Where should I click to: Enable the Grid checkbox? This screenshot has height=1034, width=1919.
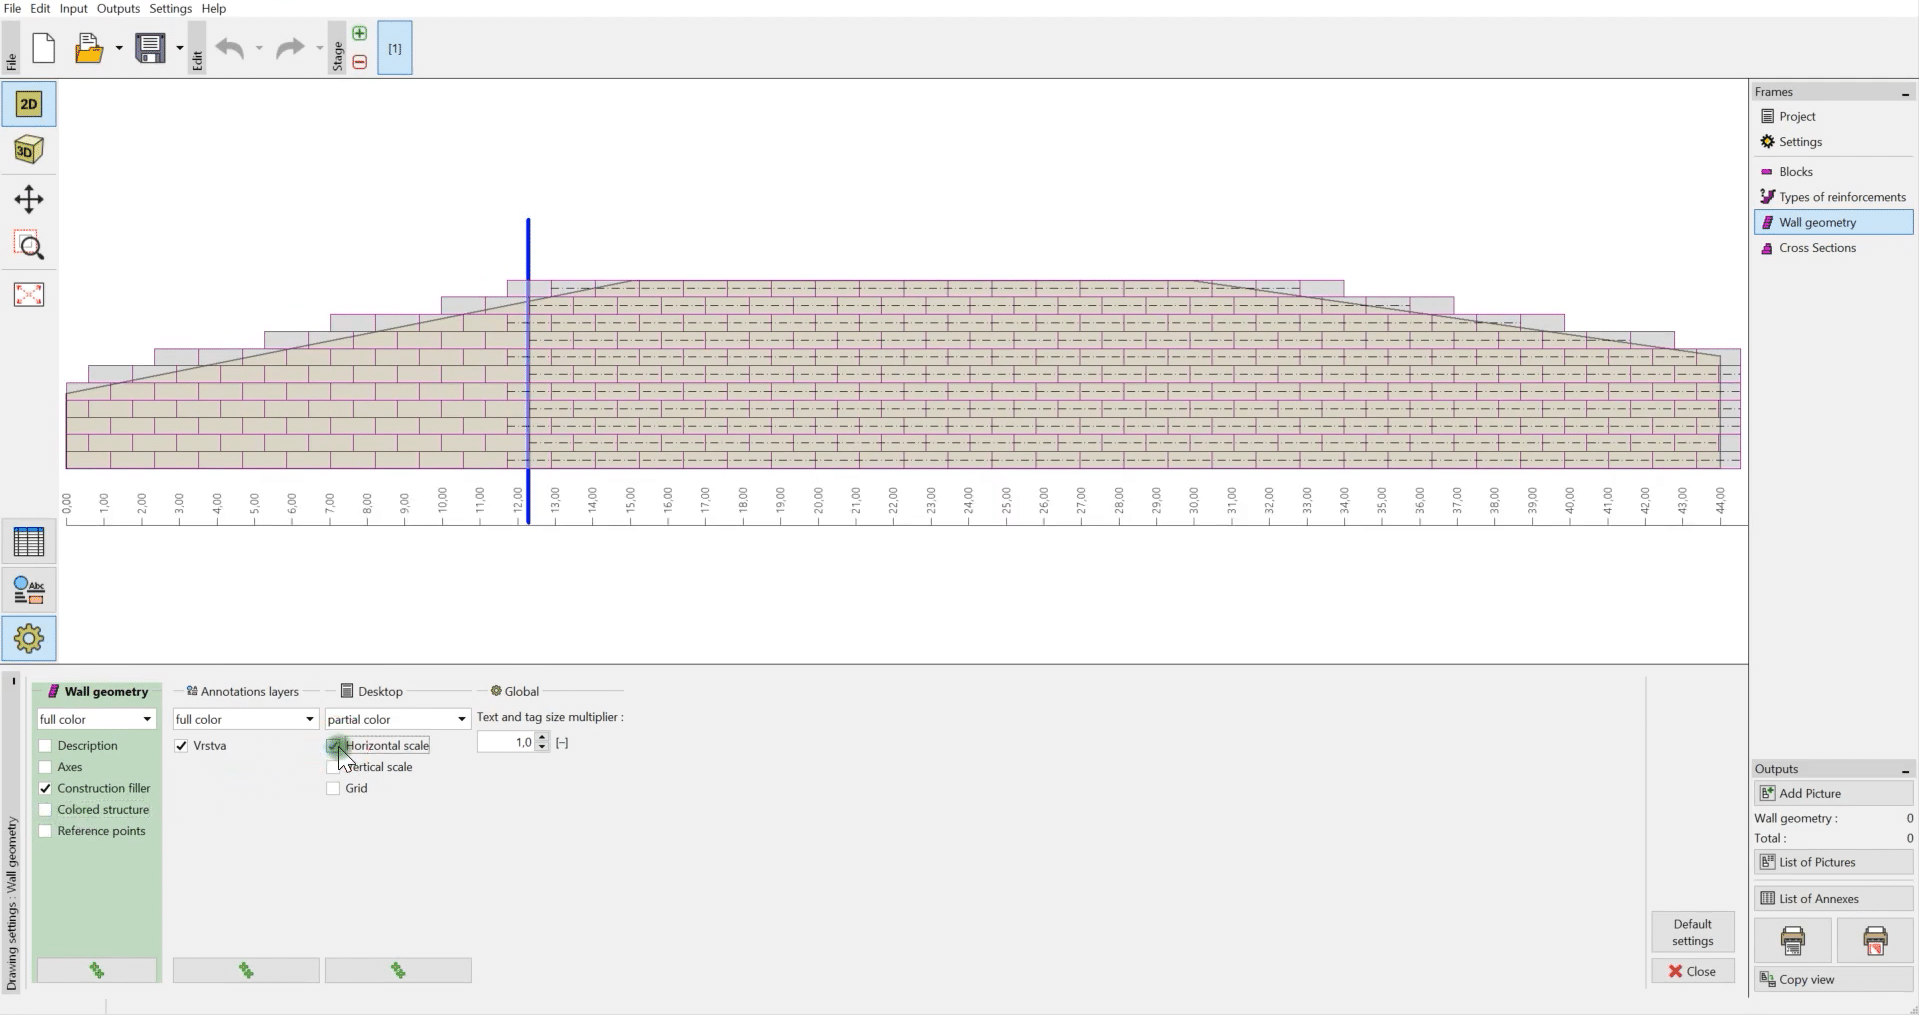tap(333, 789)
